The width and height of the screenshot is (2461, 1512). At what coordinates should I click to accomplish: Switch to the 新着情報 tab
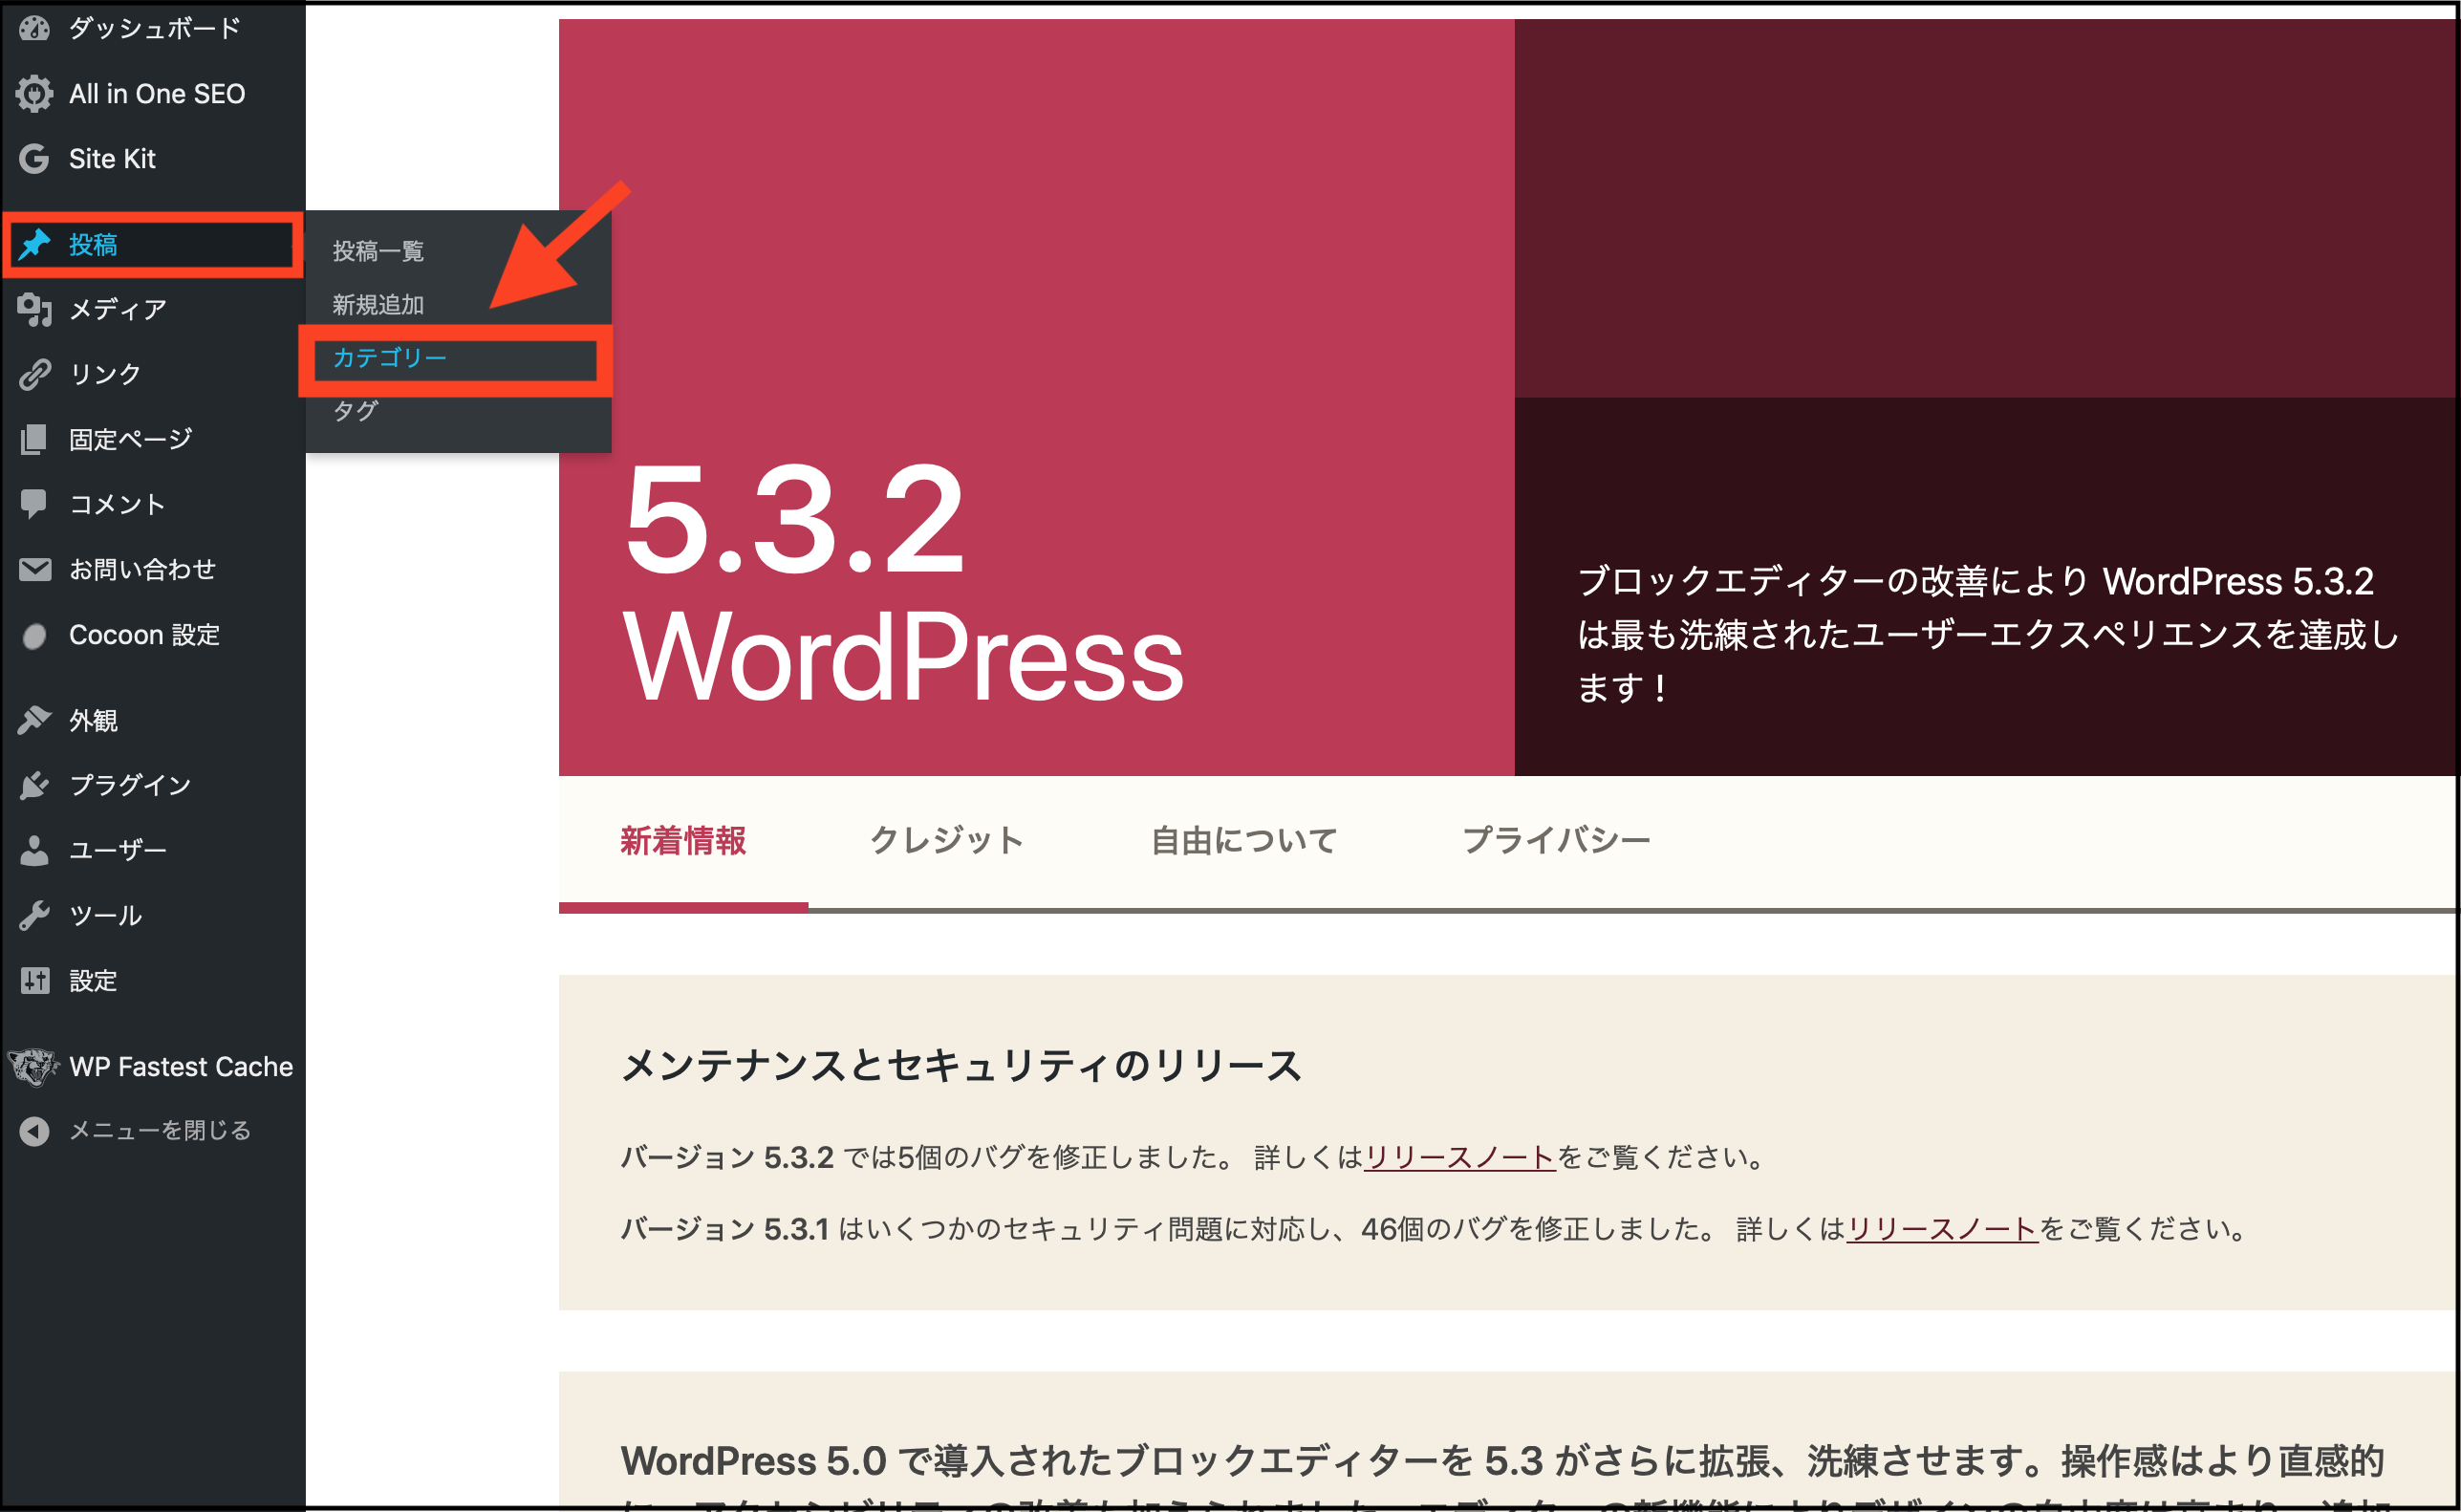pos(683,841)
